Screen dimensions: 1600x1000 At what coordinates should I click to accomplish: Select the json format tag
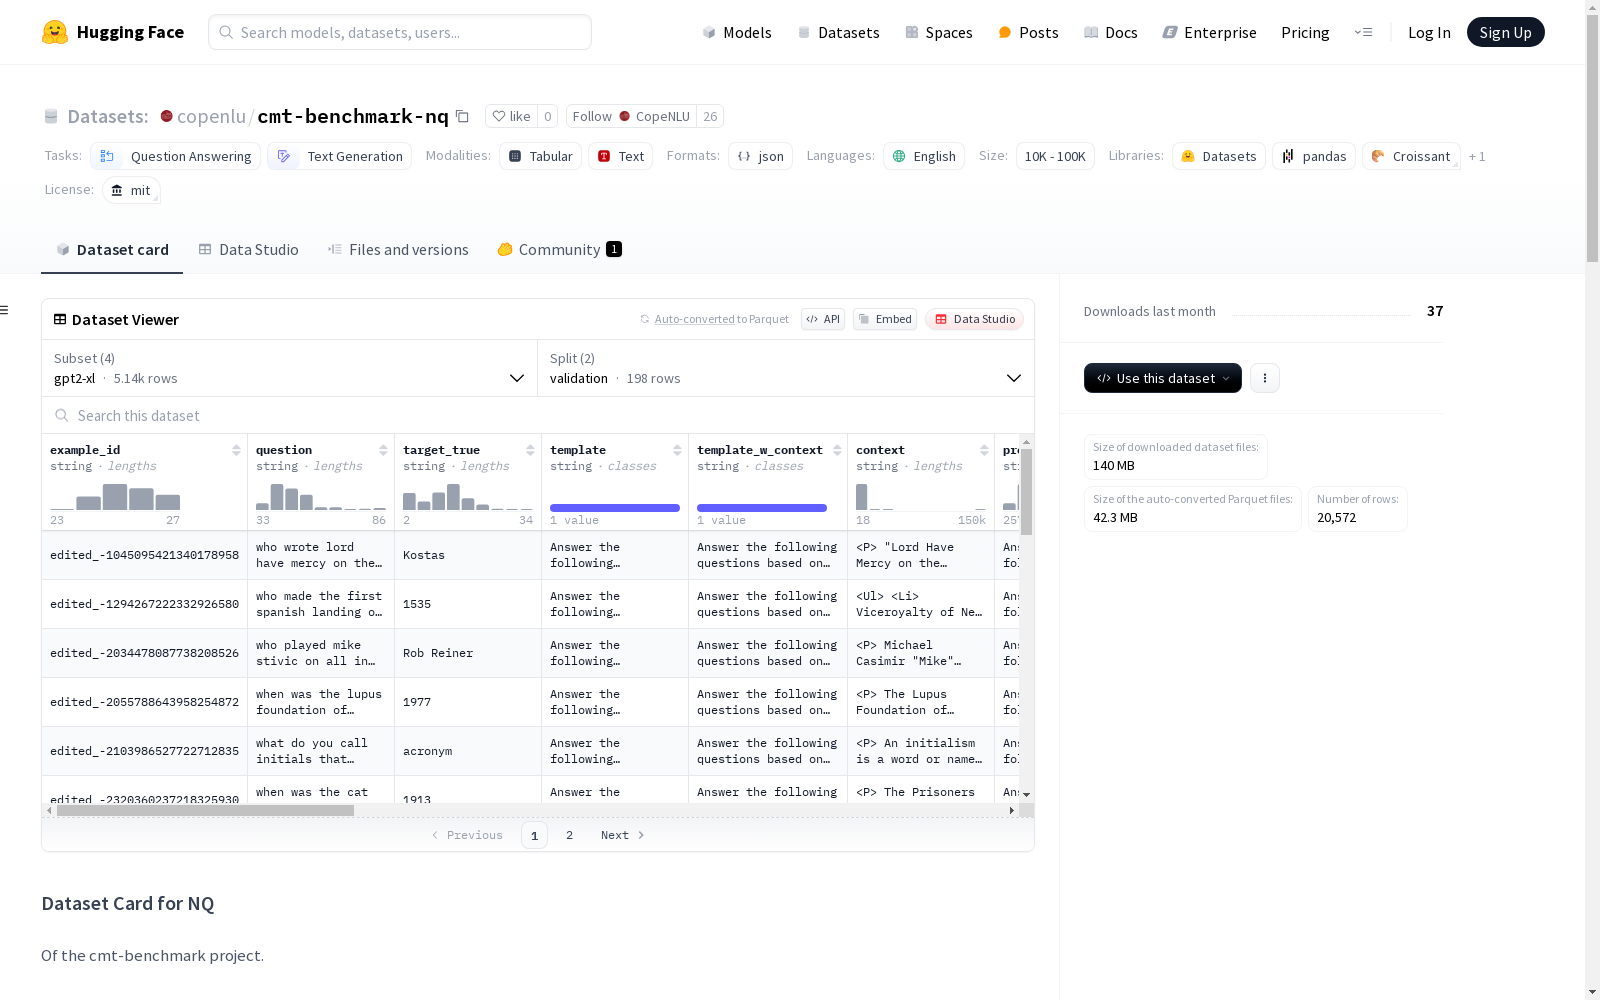coord(760,156)
